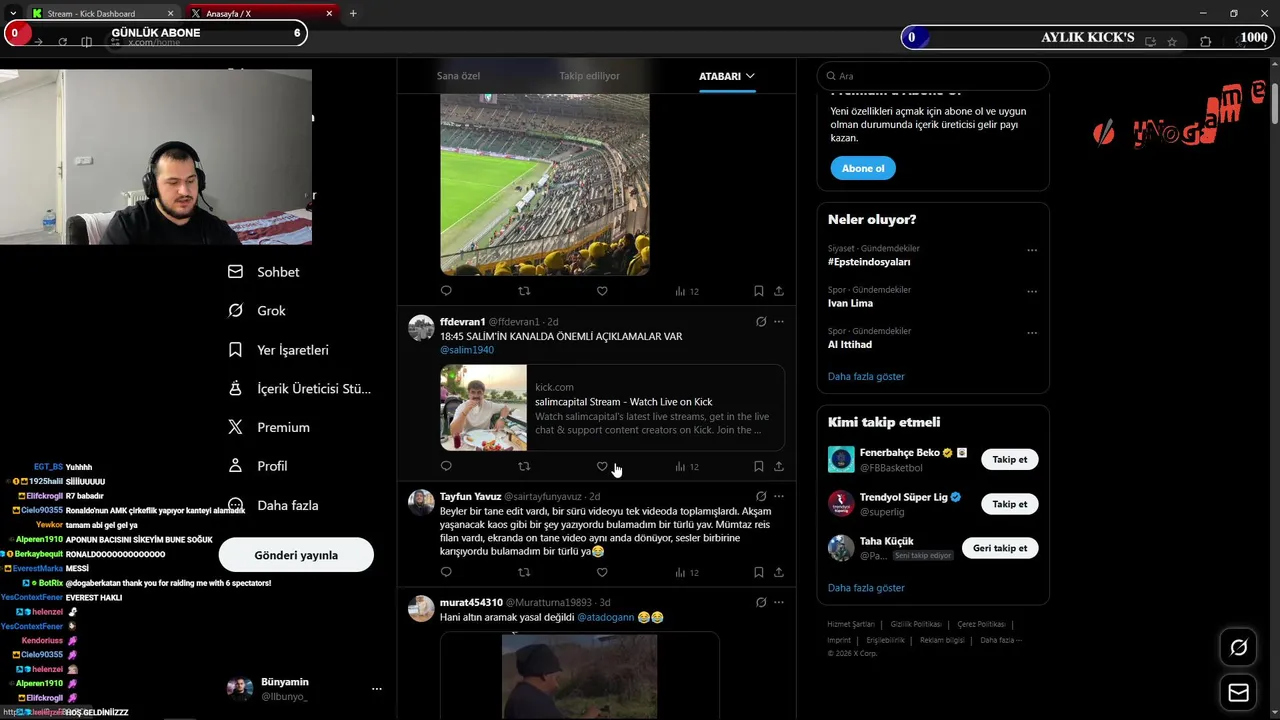The height and width of the screenshot is (720, 1280).
Task: Open Grok icon on murat454310's post
Action: point(761,602)
